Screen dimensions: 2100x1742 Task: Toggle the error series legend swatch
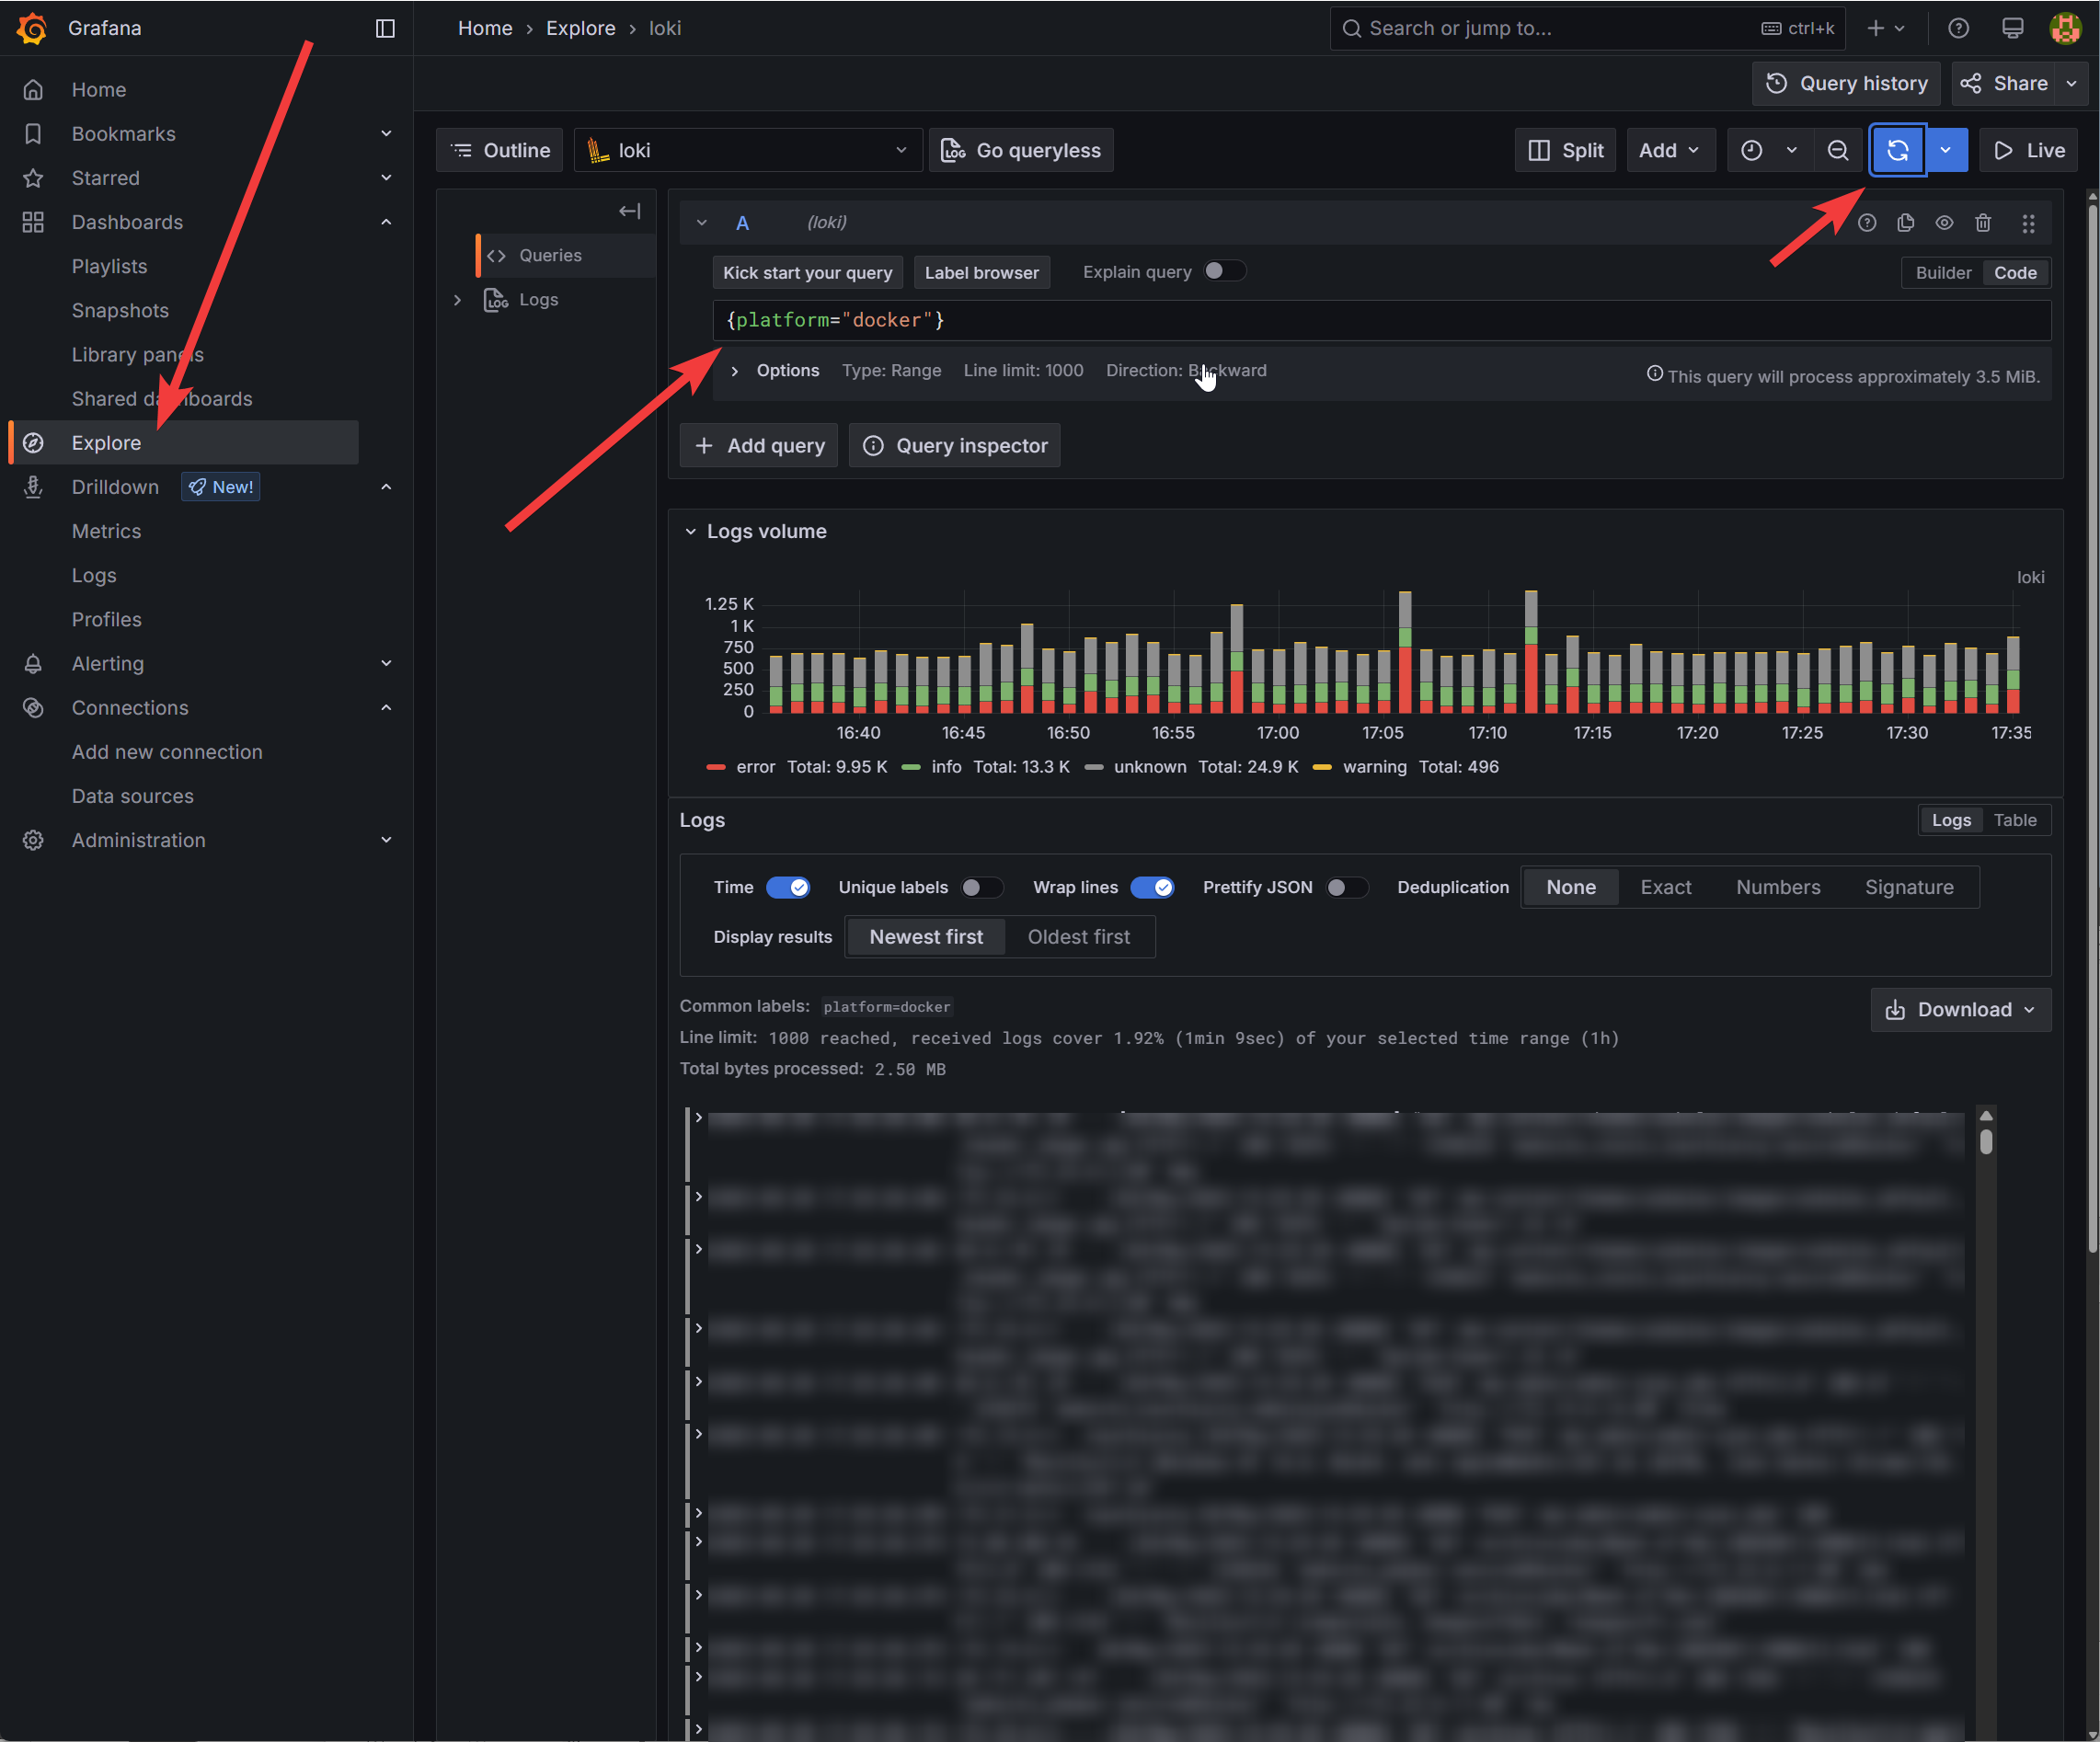[716, 767]
